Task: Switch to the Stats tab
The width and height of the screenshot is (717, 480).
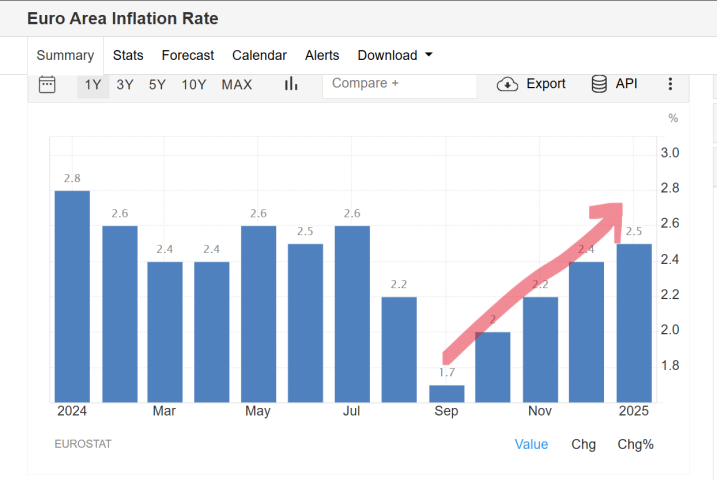Action: (128, 55)
